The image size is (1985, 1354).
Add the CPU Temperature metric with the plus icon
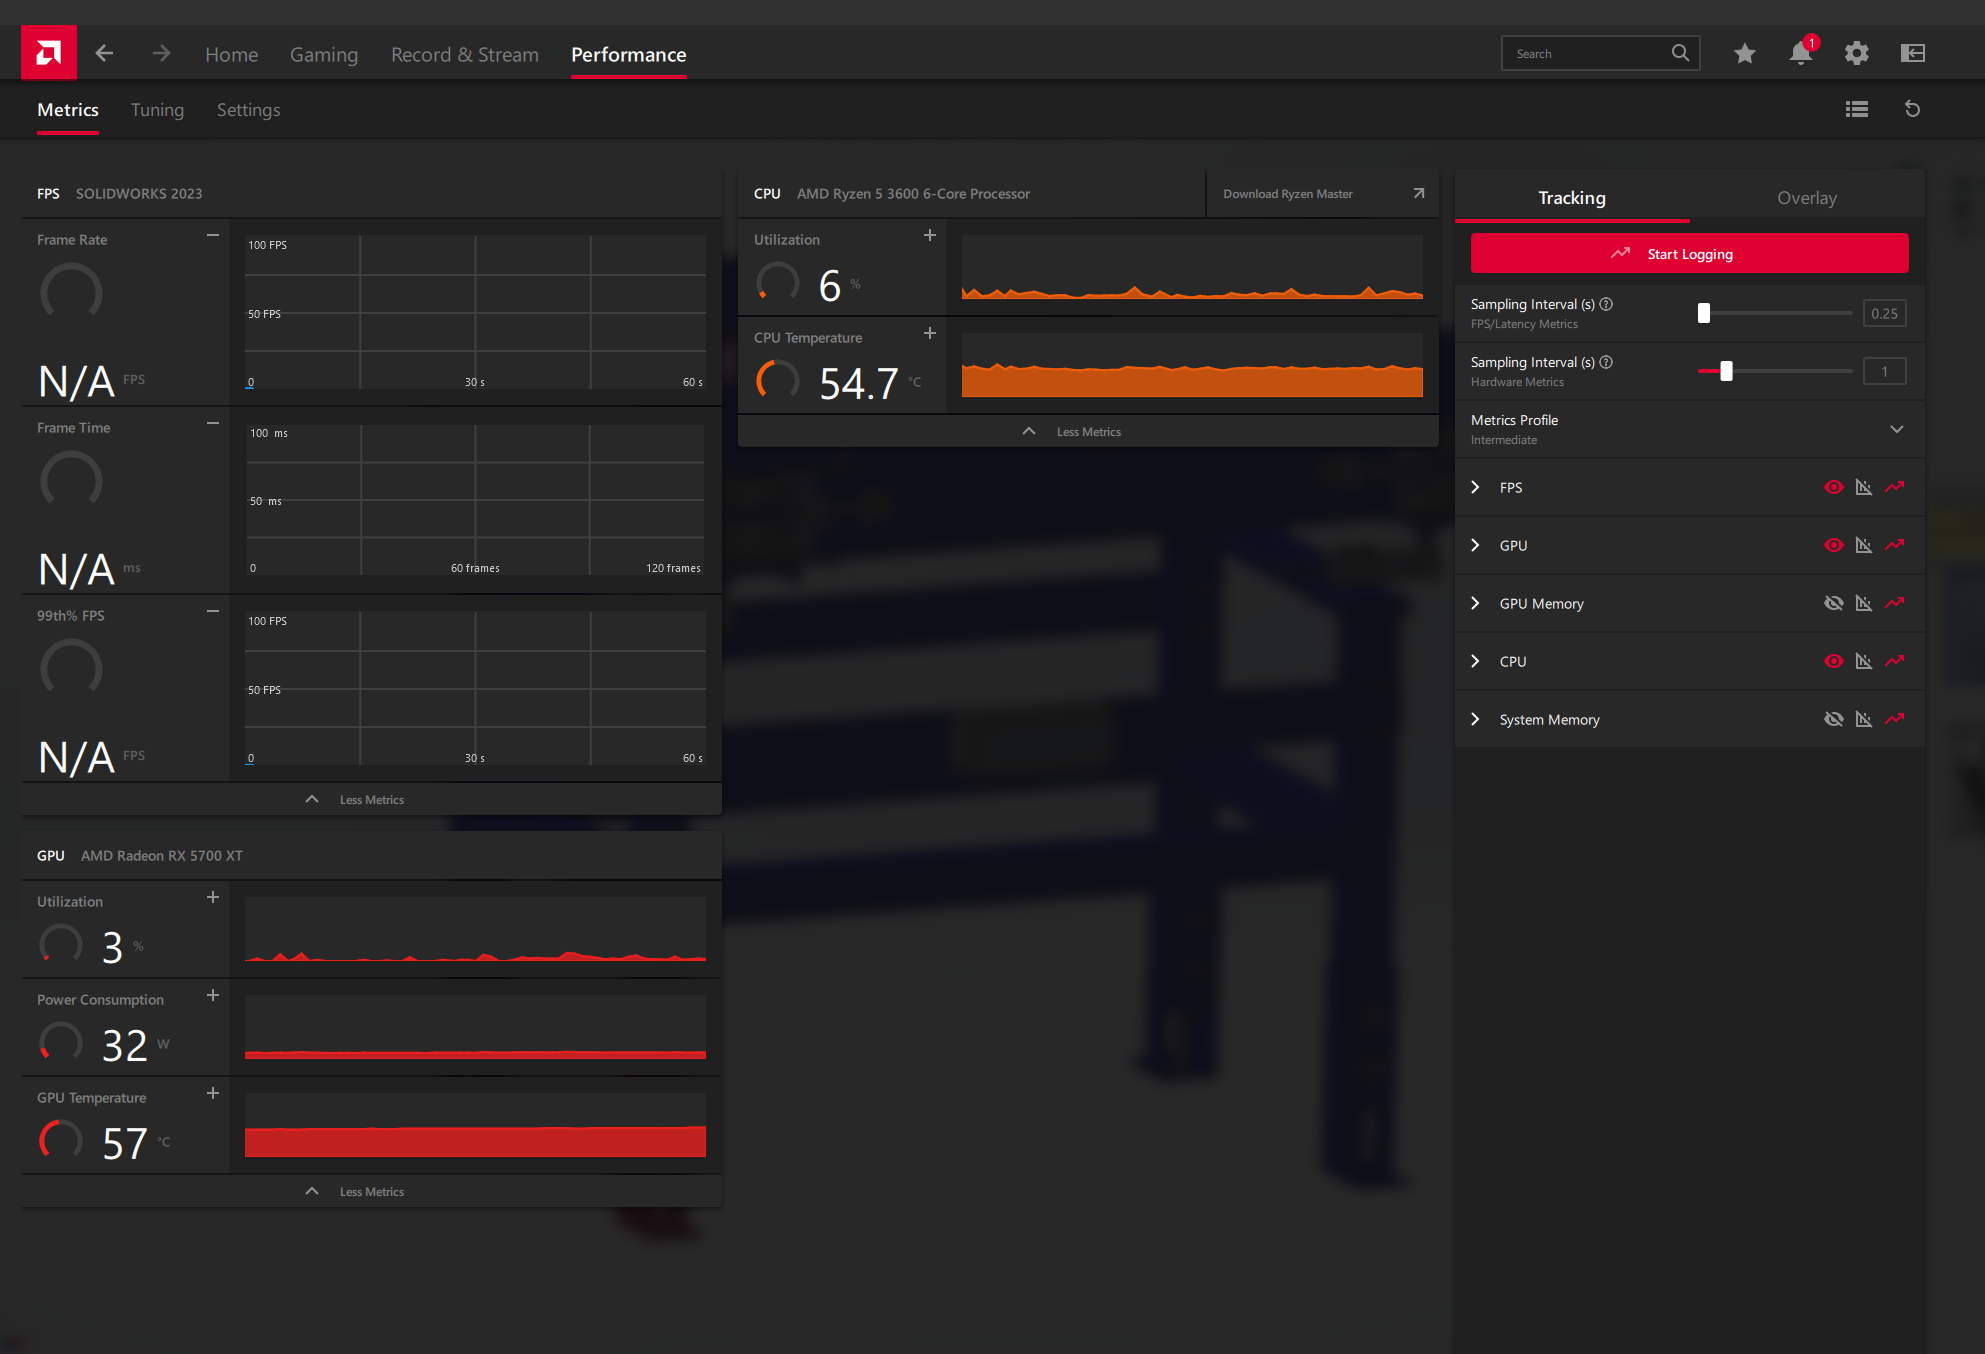pos(929,333)
